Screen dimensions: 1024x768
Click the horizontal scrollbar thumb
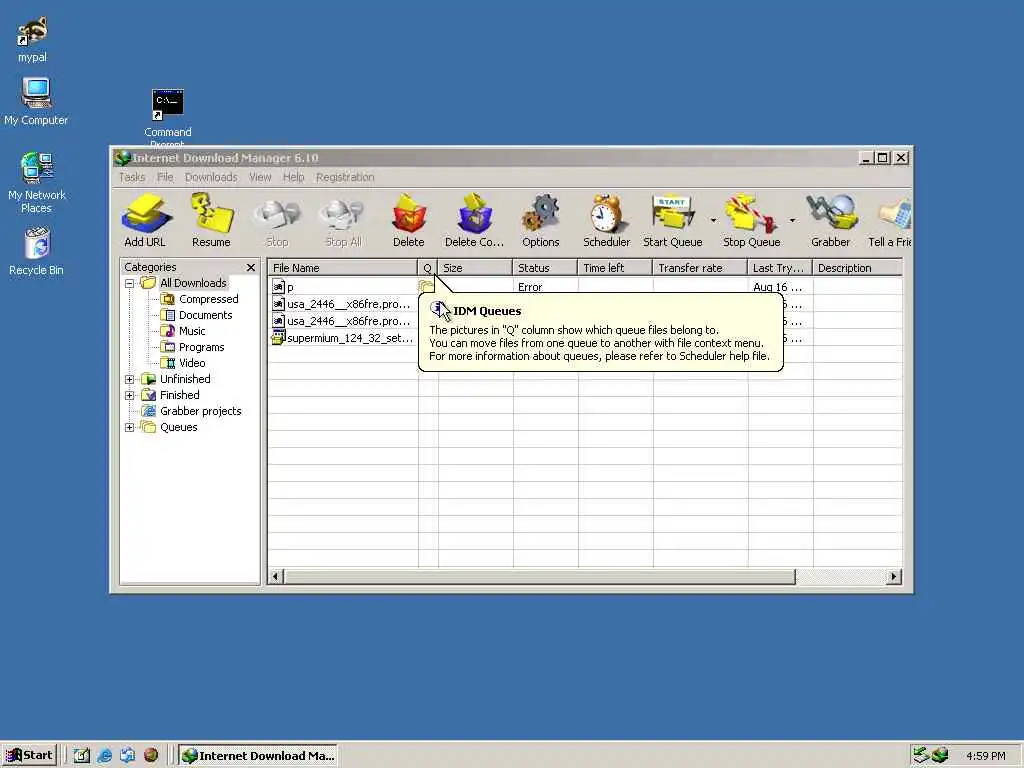pos(539,577)
